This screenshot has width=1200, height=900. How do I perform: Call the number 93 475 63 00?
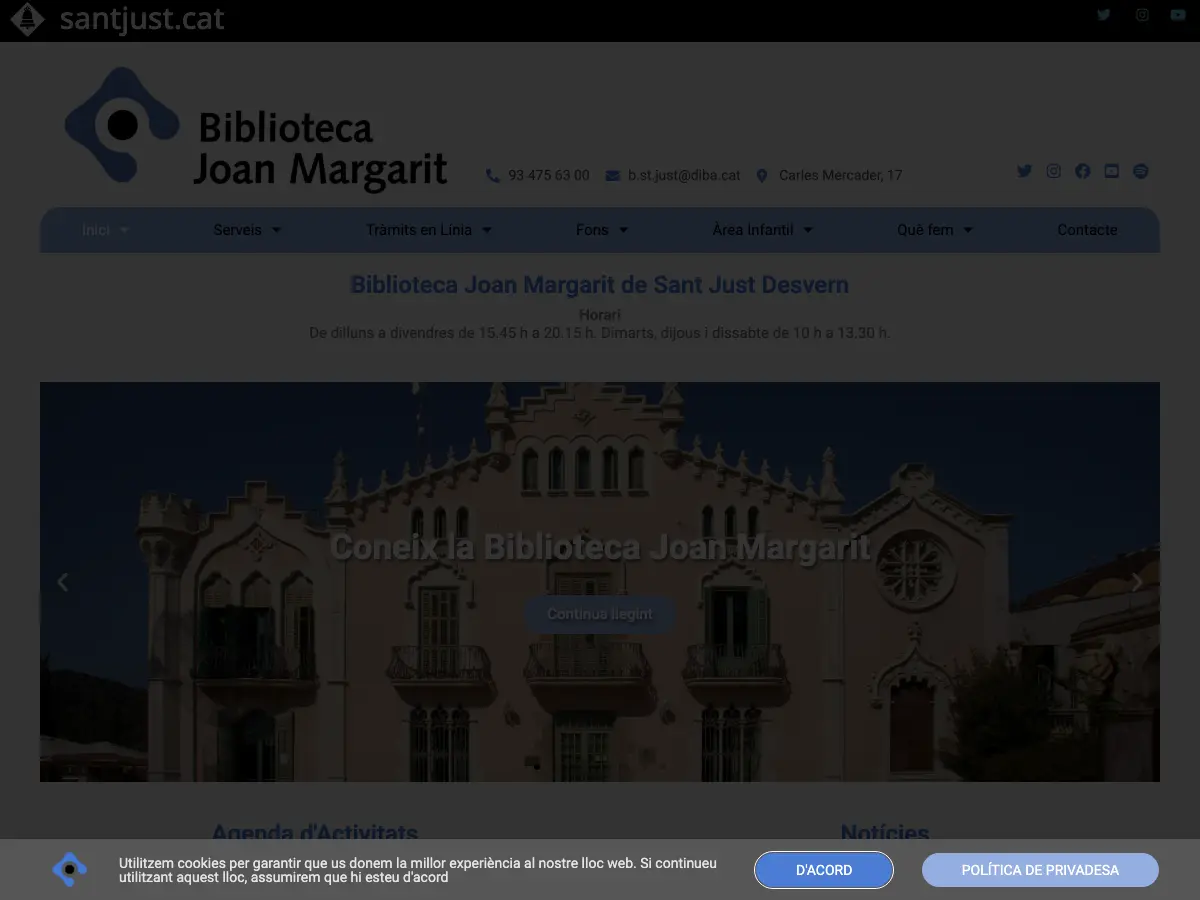coord(549,176)
